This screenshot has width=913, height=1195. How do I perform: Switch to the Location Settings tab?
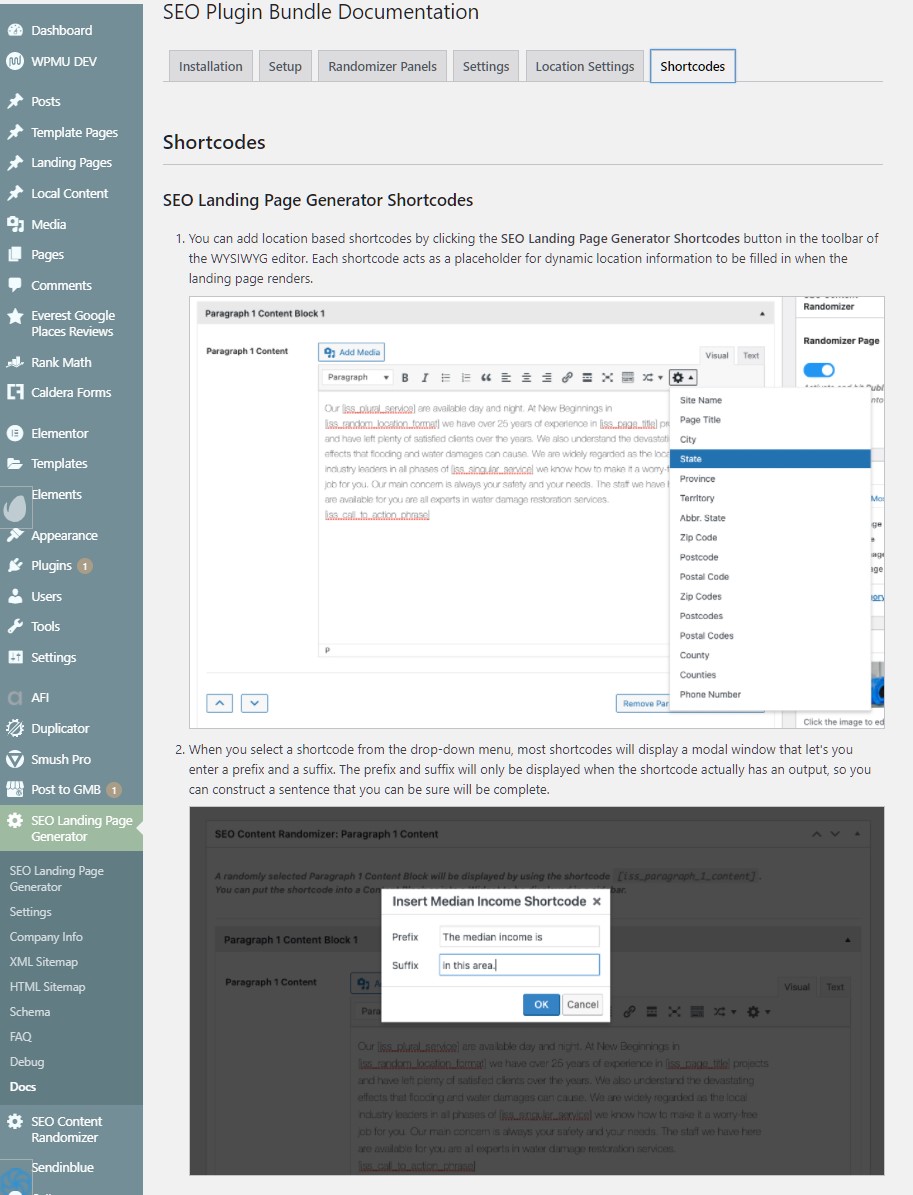(x=585, y=66)
